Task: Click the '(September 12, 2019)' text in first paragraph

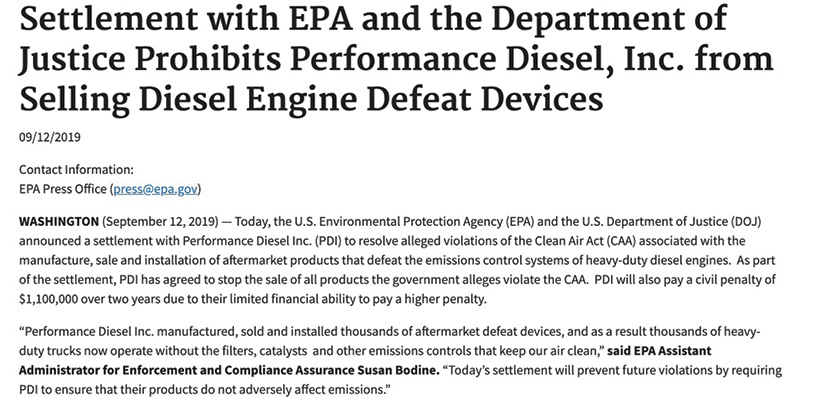Action: 160,222
